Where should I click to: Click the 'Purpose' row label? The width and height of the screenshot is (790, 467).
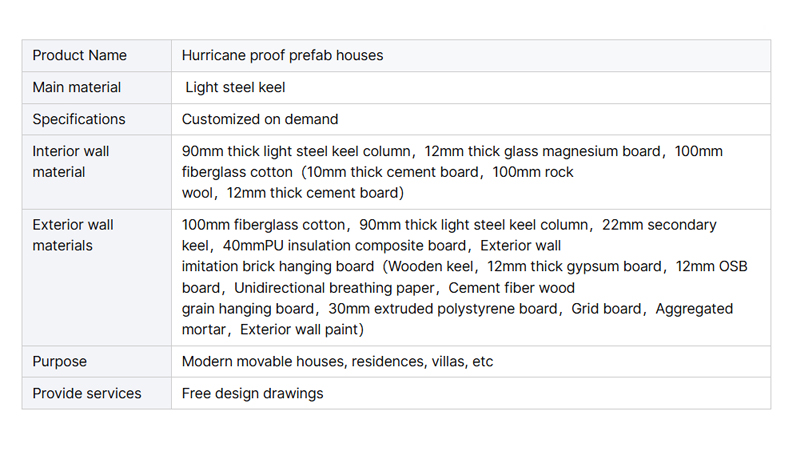coord(59,362)
